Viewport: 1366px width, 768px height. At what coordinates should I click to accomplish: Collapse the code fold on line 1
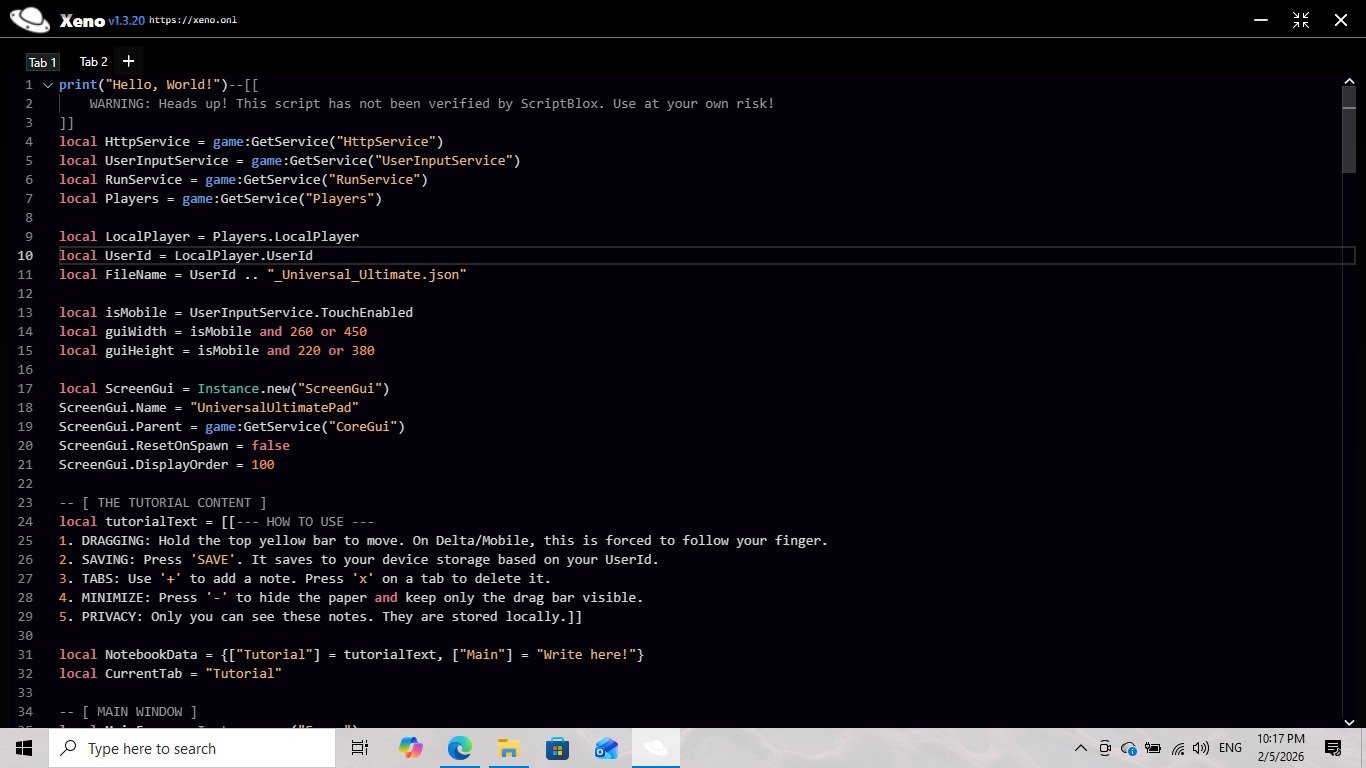(x=47, y=84)
